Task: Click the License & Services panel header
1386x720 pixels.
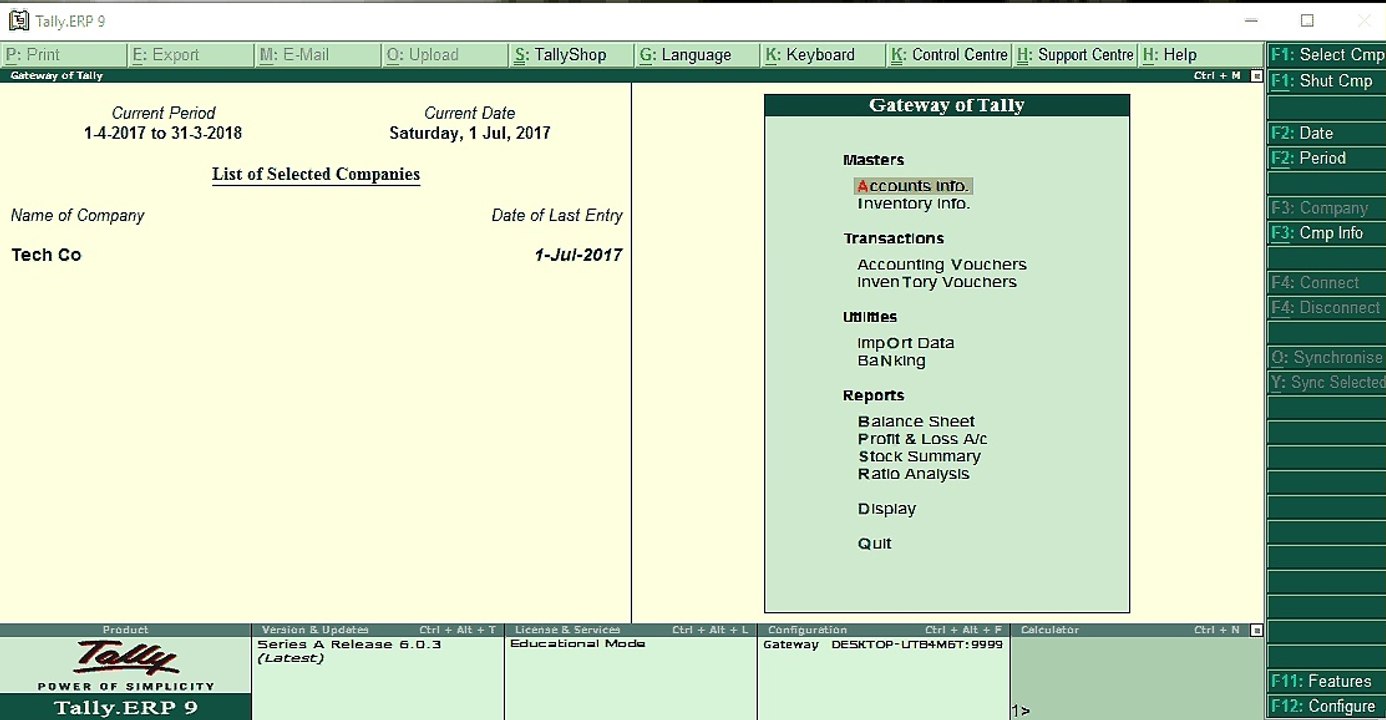Action: [630, 630]
